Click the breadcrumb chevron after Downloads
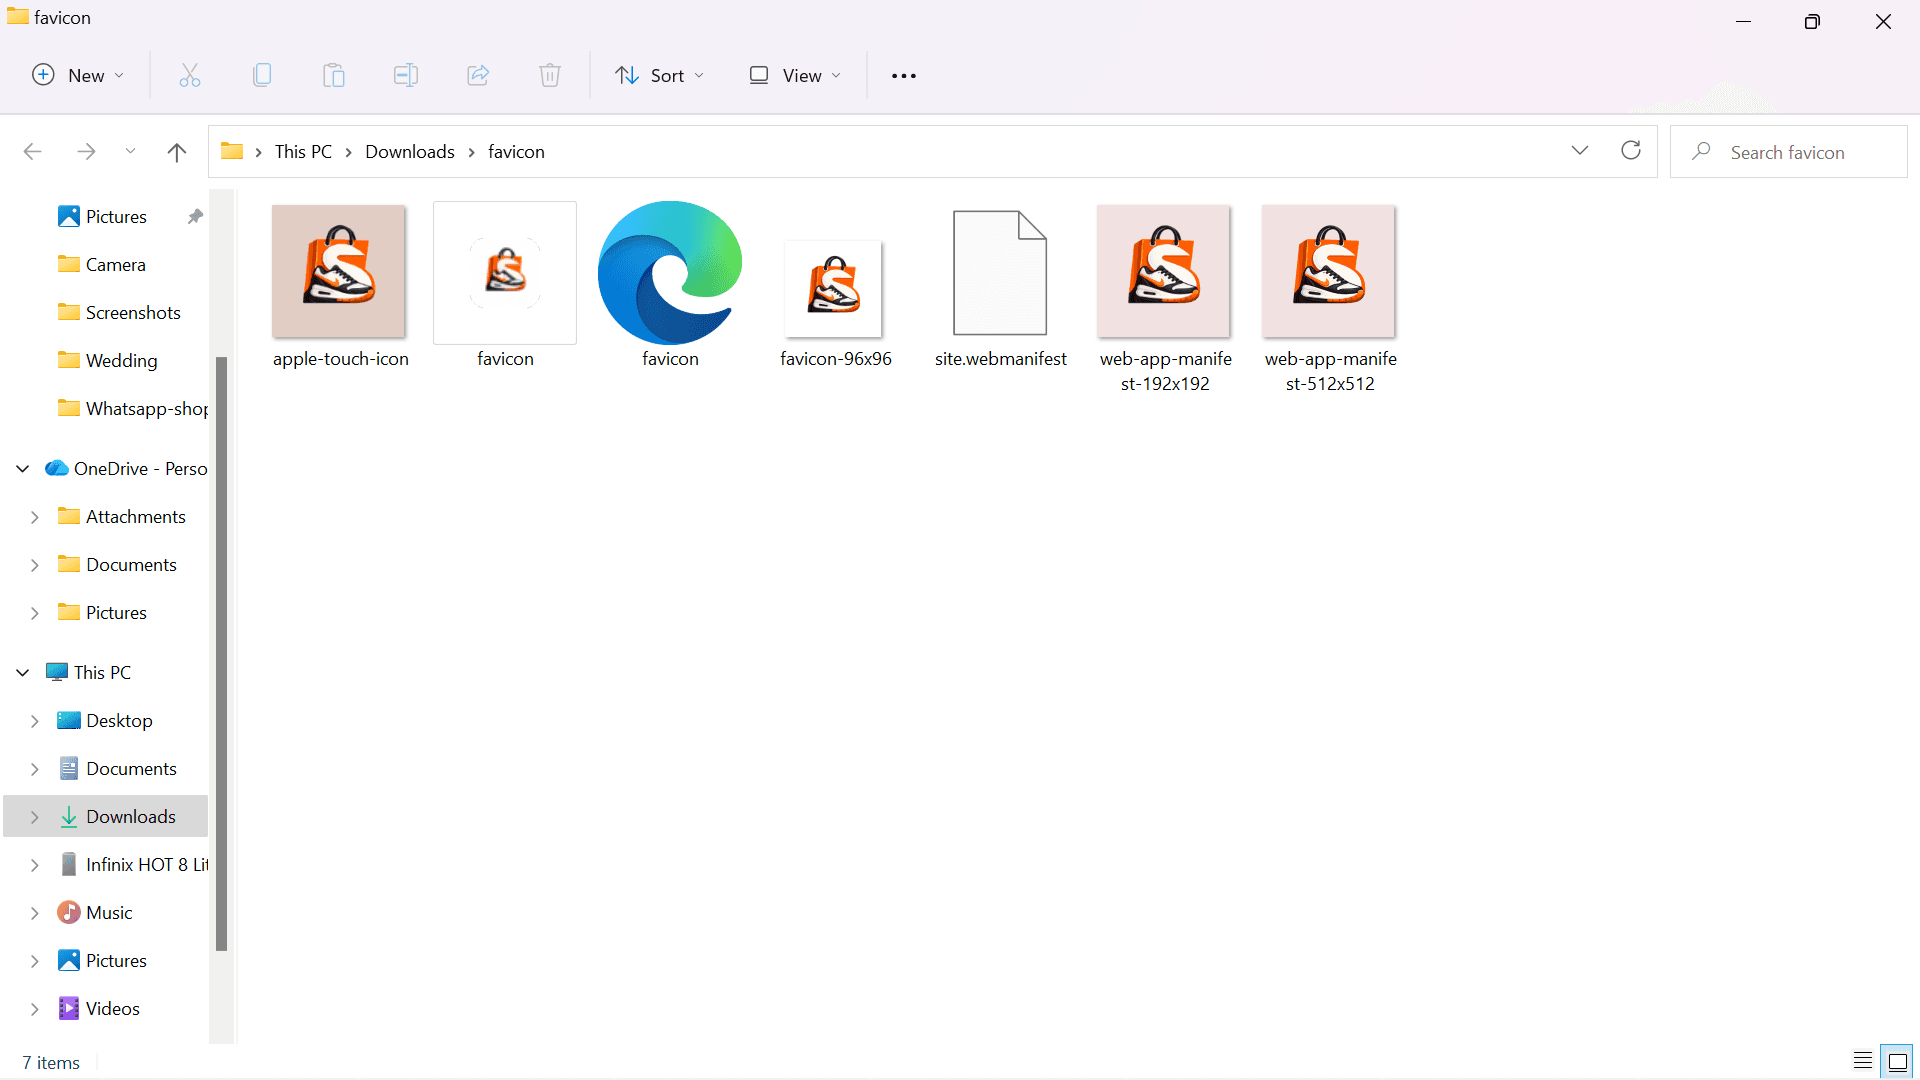The height and width of the screenshot is (1080, 1920). point(471,152)
